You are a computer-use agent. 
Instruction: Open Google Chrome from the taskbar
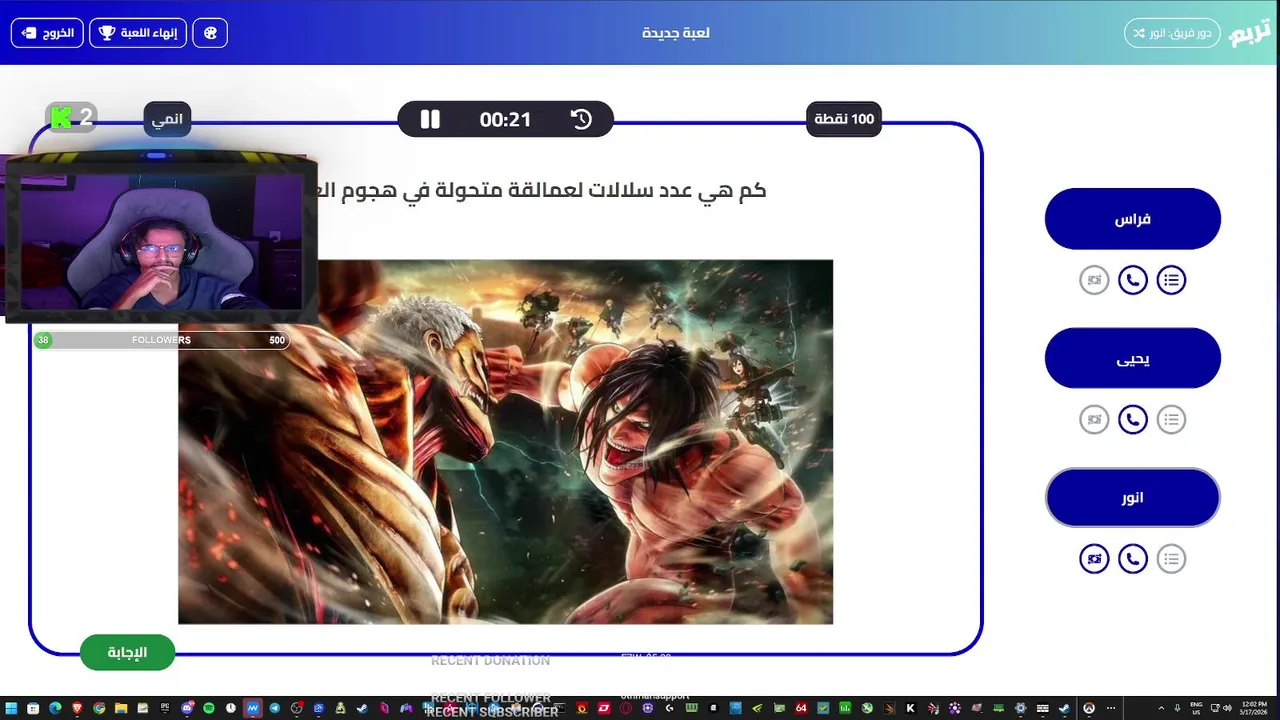pos(99,708)
